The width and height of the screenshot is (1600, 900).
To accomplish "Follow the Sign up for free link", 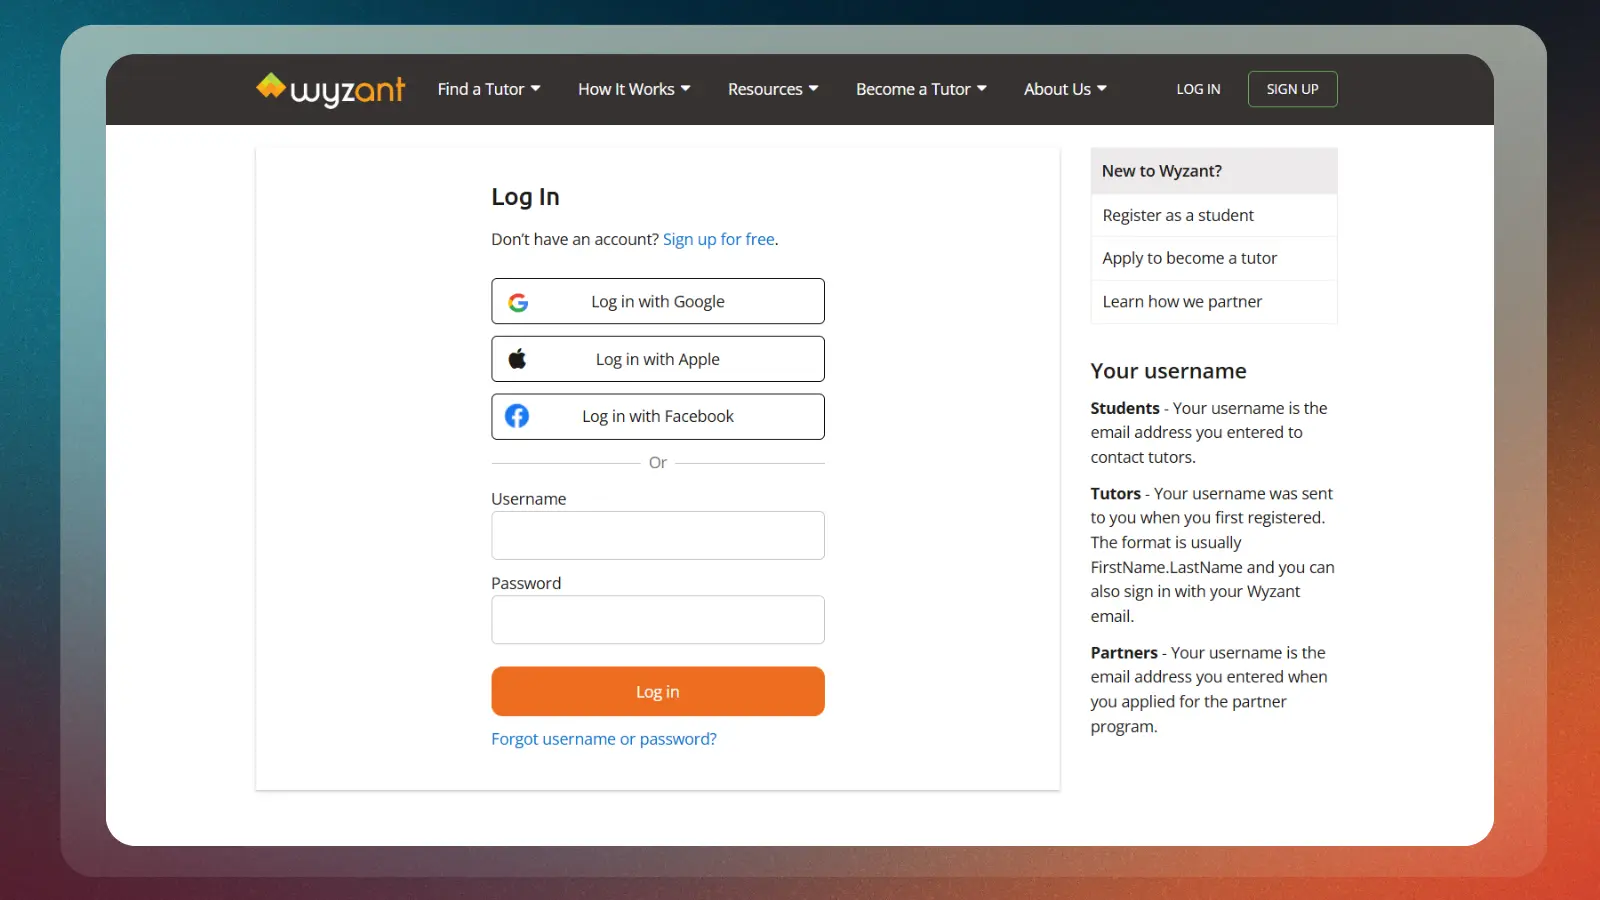I will point(719,239).
